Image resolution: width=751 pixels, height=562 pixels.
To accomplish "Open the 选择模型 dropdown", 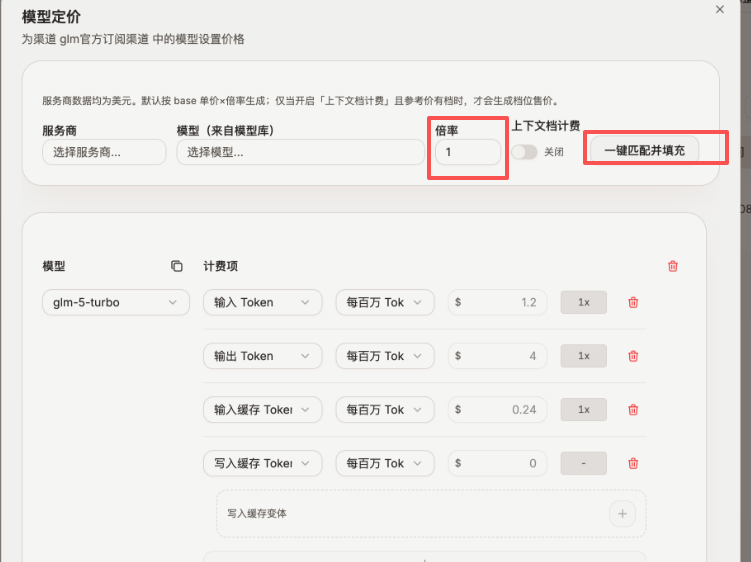I will pyautogui.click(x=300, y=152).
